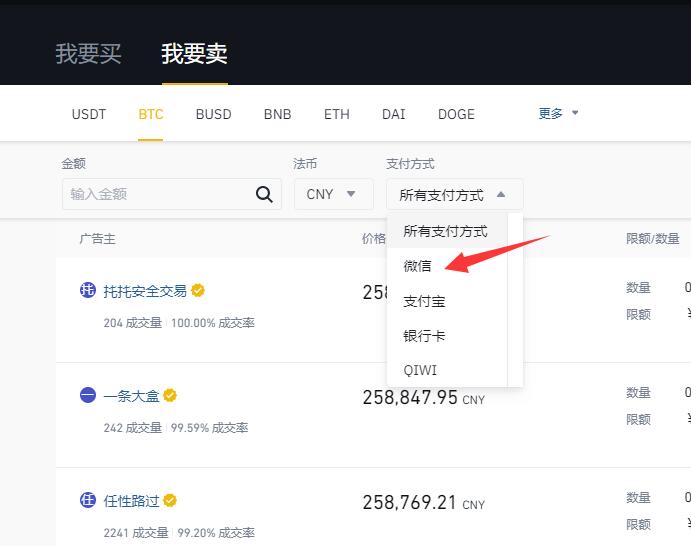
Task: Click the 广告主 column header
Action: click(x=97, y=239)
